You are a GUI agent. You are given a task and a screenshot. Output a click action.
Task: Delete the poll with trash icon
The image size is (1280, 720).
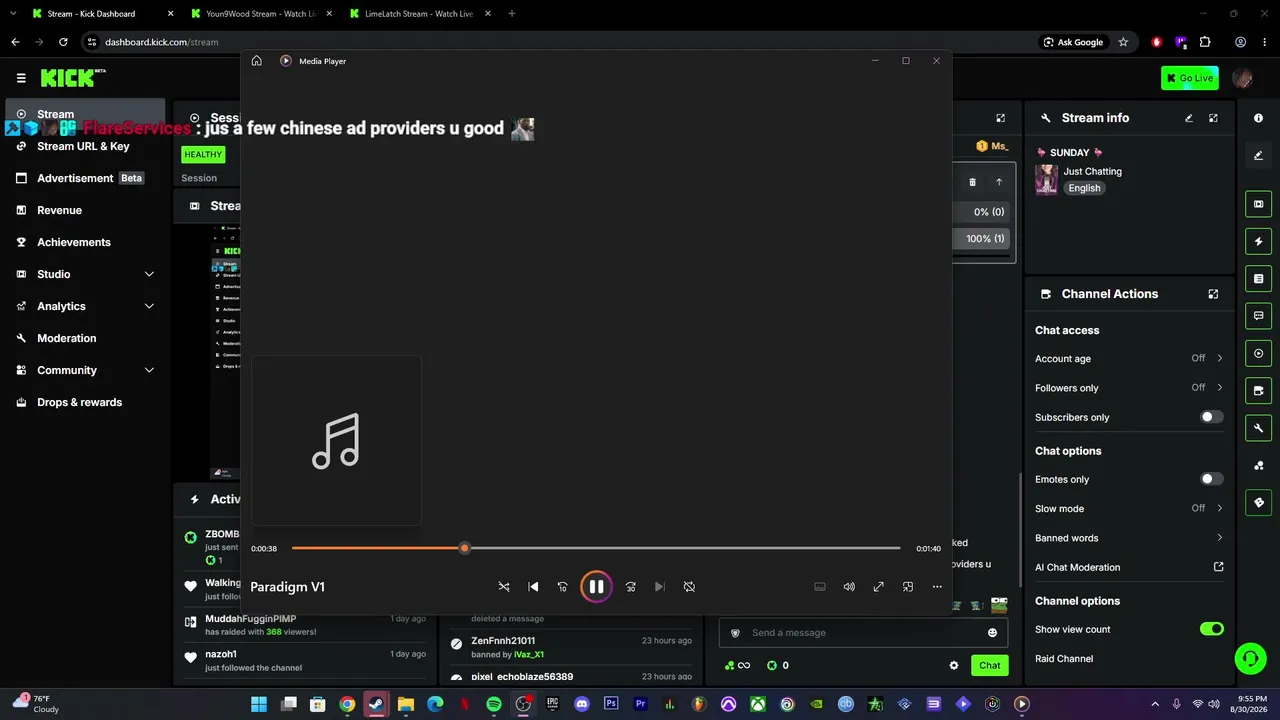point(973,182)
